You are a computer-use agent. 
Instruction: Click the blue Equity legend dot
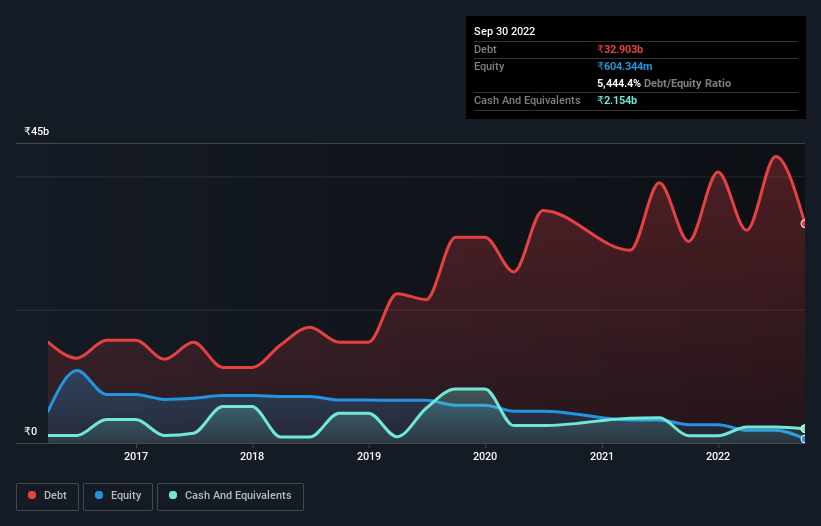[99, 495]
